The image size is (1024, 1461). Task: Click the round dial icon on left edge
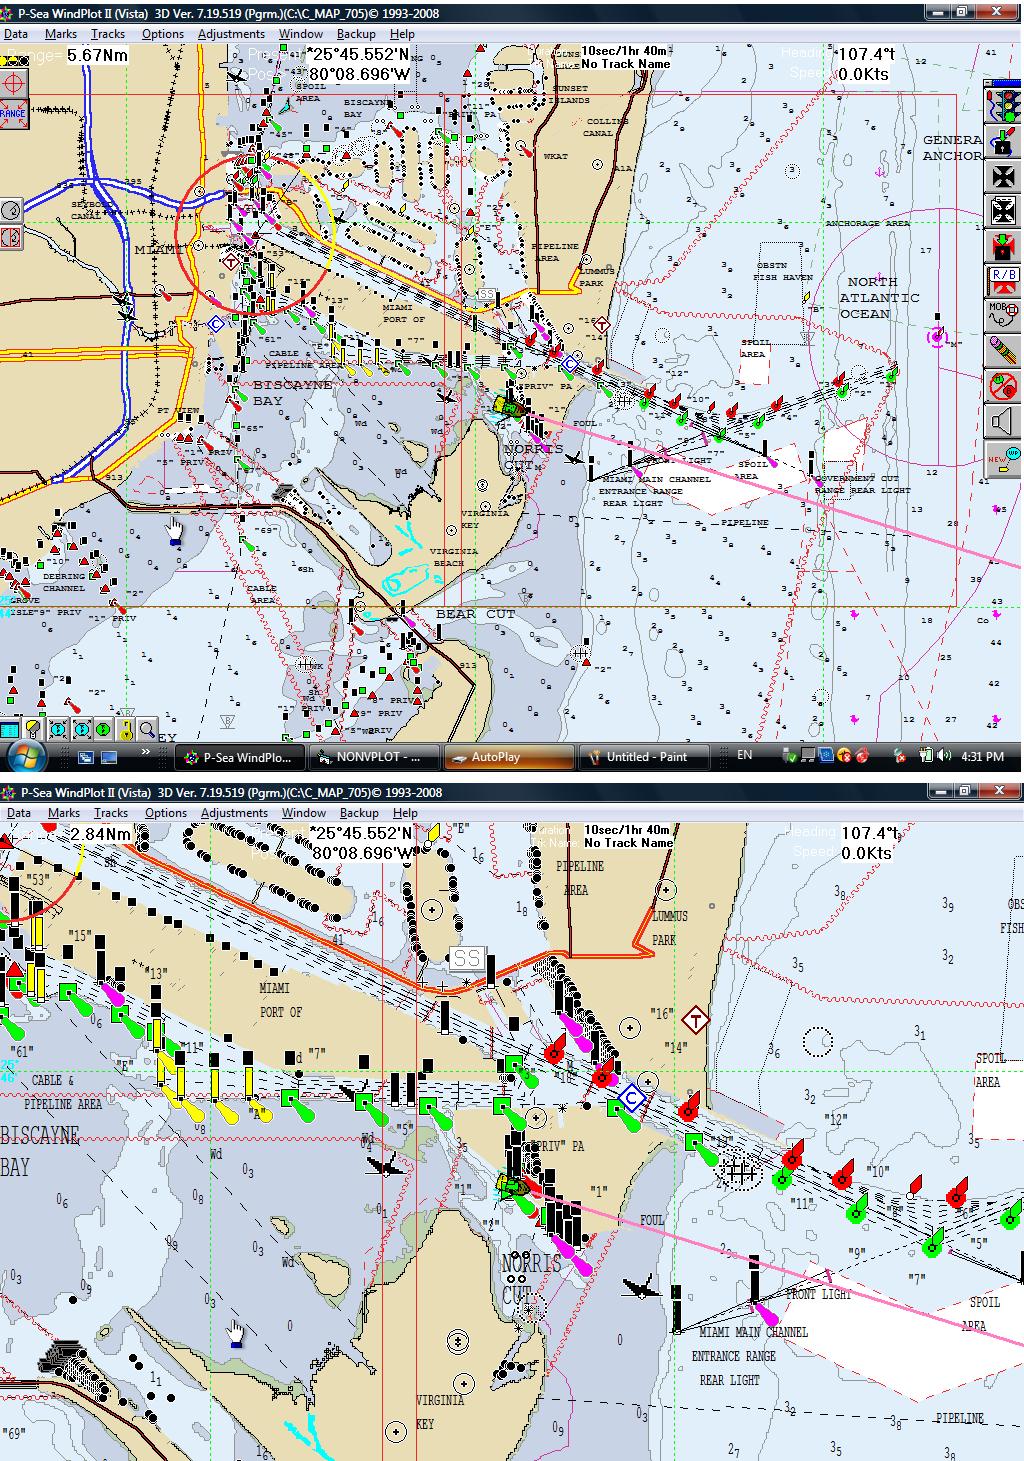click(11, 210)
